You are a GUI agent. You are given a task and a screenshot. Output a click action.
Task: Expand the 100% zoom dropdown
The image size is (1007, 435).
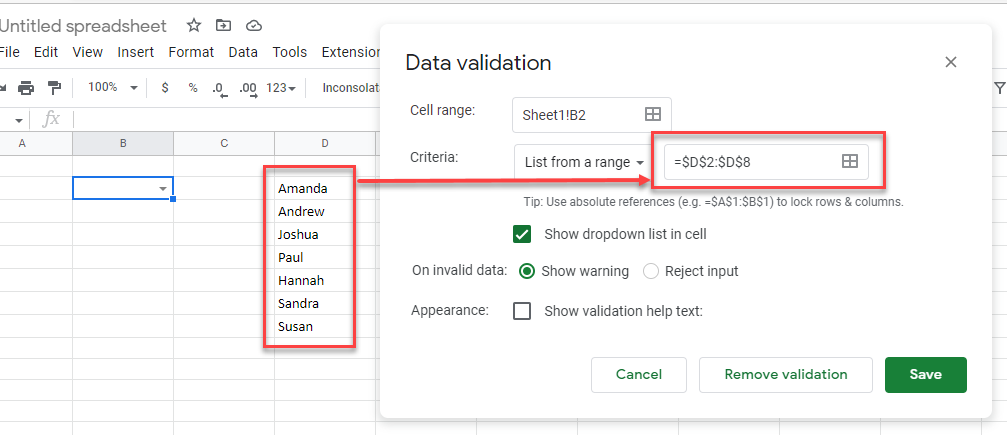tap(112, 88)
